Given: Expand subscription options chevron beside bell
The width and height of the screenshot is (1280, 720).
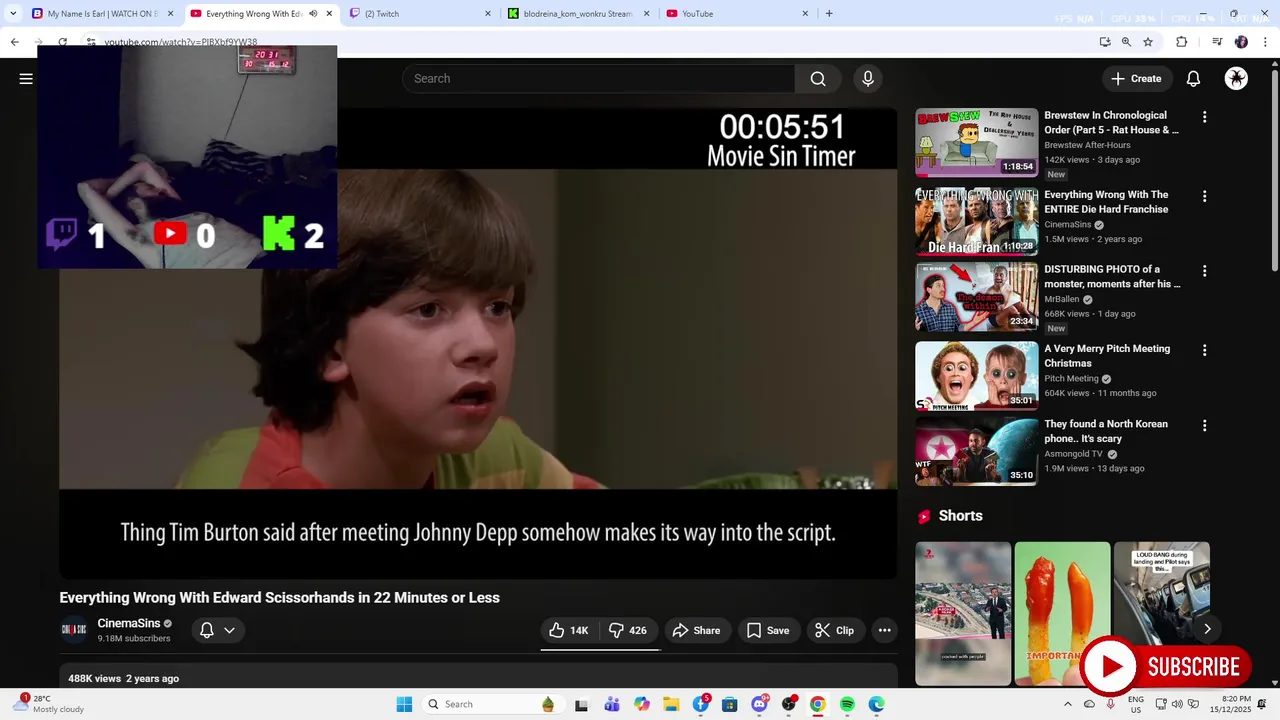Looking at the screenshot, I should 229,630.
